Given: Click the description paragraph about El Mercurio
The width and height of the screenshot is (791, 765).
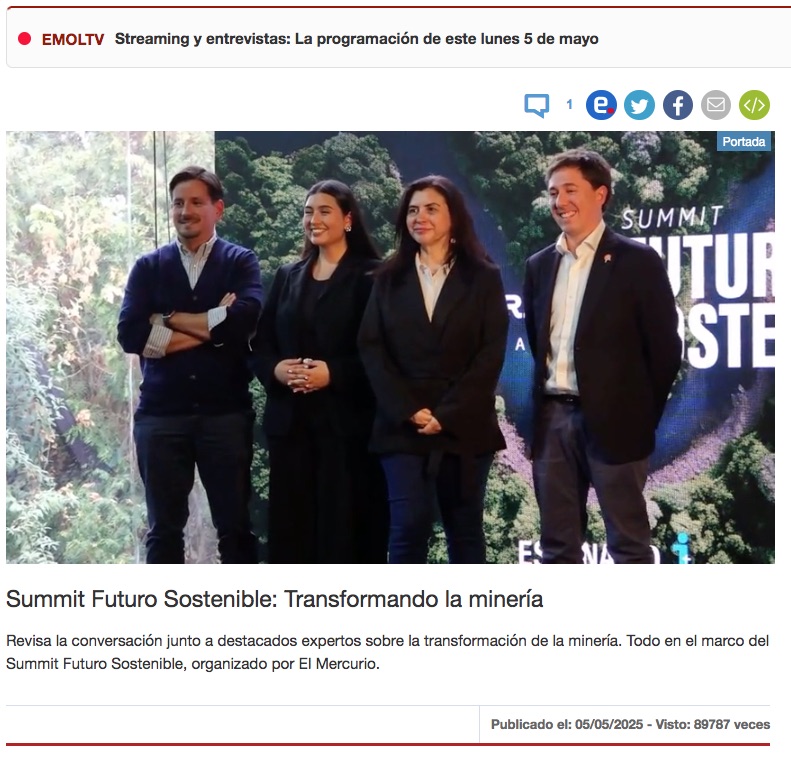Looking at the screenshot, I should pyautogui.click(x=387, y=652).
